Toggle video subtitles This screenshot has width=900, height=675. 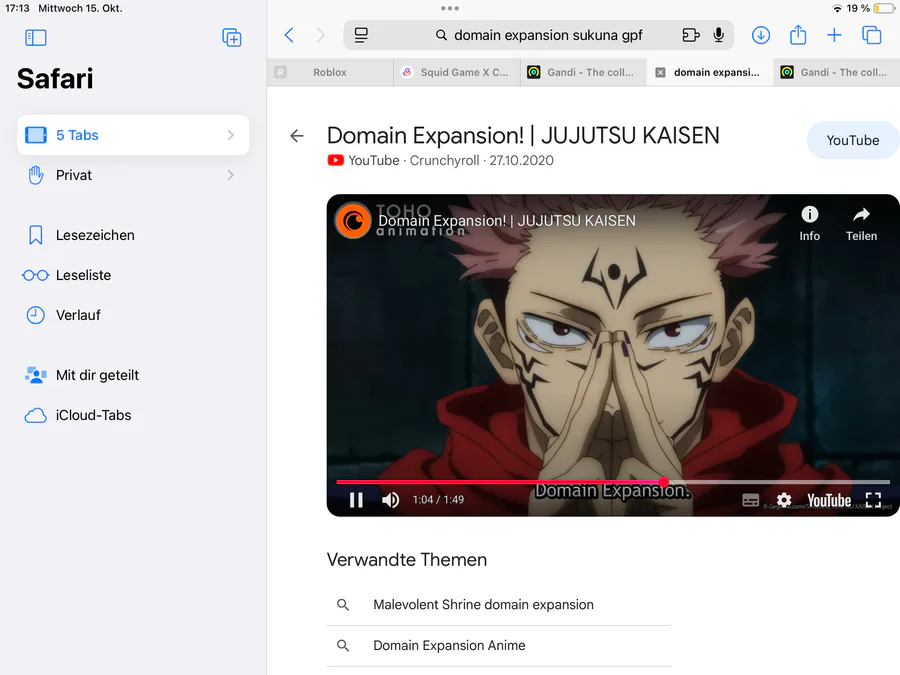(750, 500)
